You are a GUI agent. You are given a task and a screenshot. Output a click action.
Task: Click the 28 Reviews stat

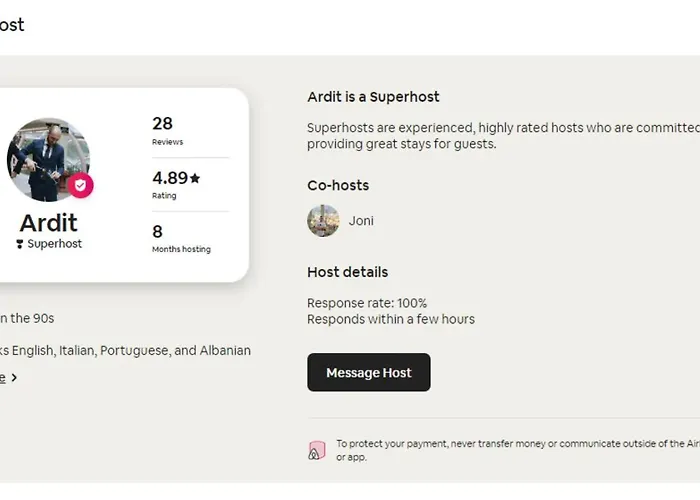coord(167,130)
